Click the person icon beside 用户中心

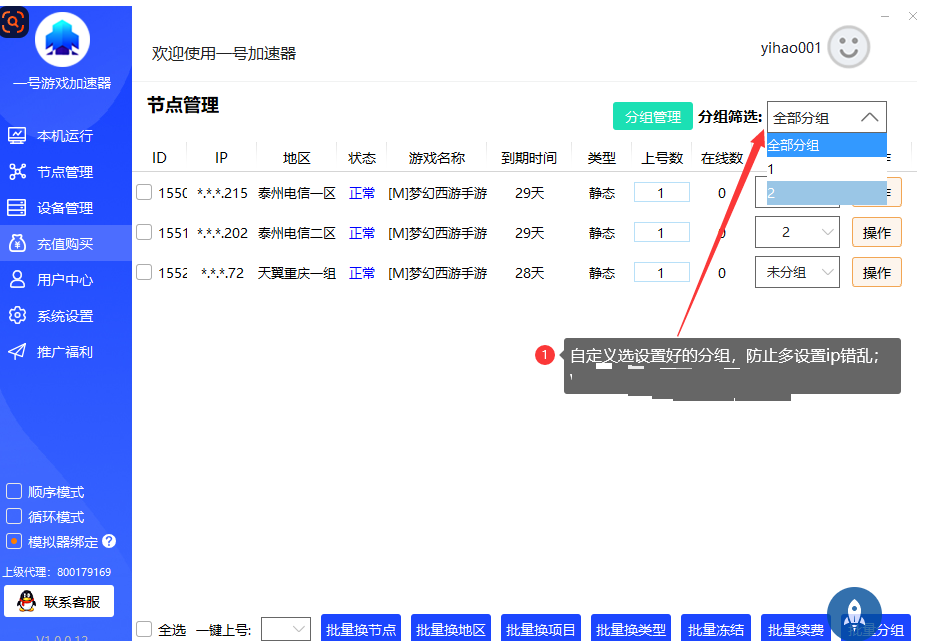17,280
